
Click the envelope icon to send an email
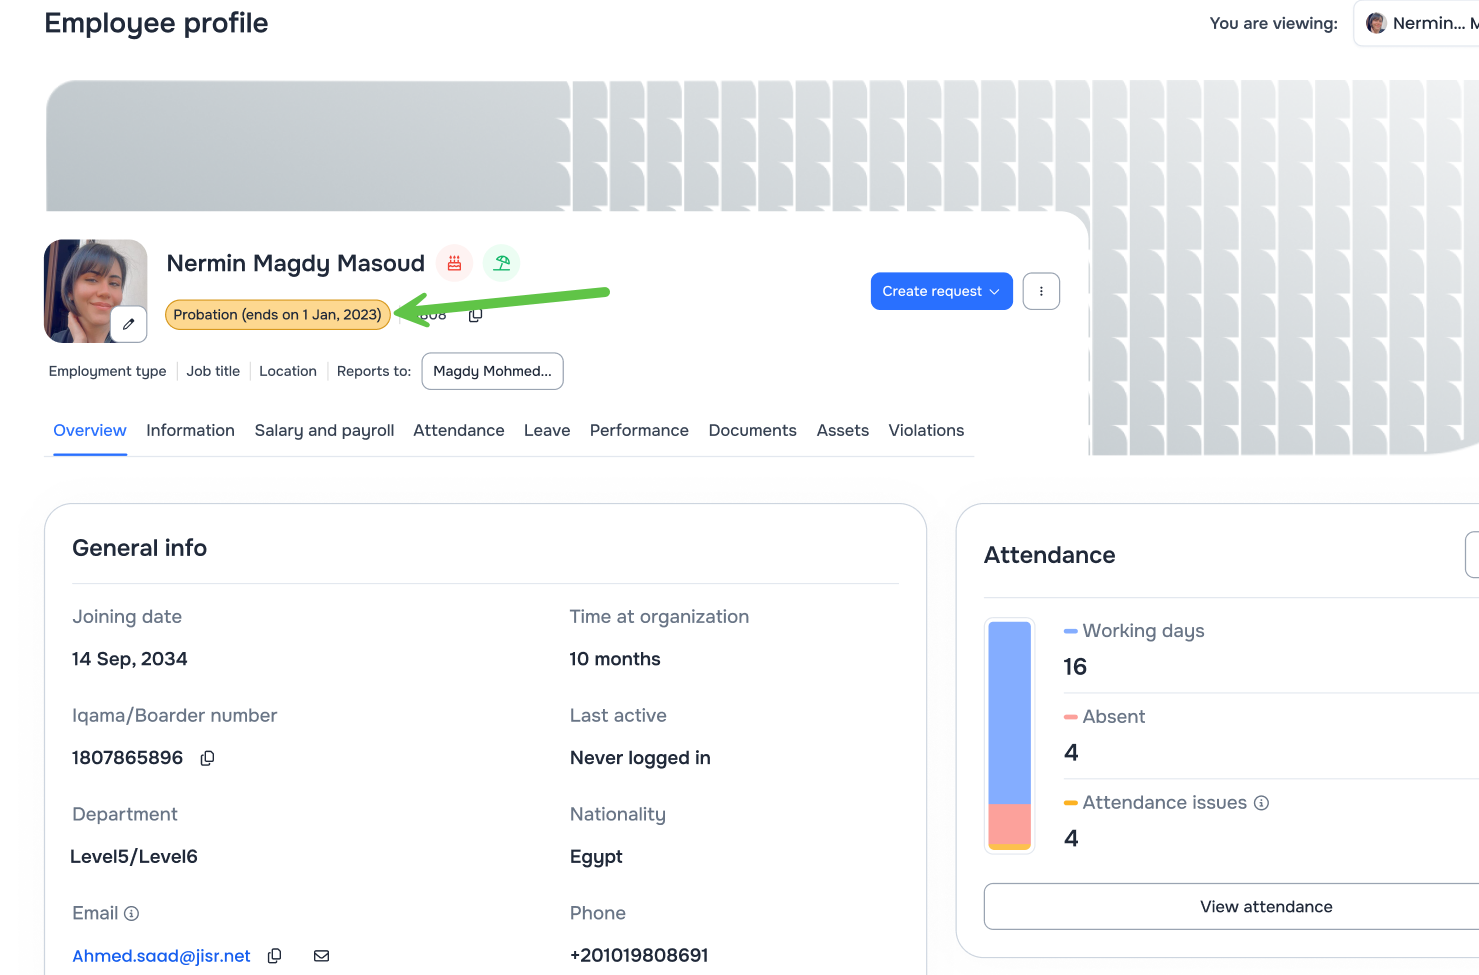[321, 955]
